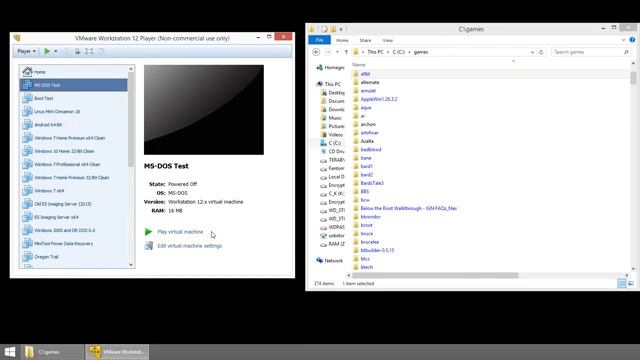640x360 pixels.
Task: Select the Azalta folder
Action: [367, 141]
